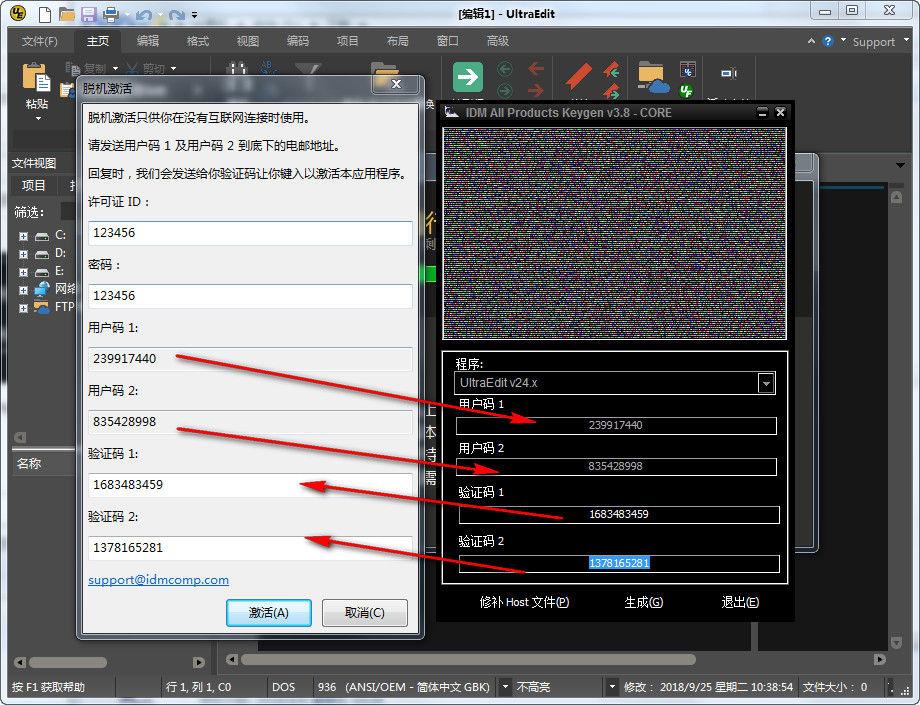This screenshot has height=705, width=920.
Task: Open the 不高亮 dropdown in status bar
Action: coord(610,687)
